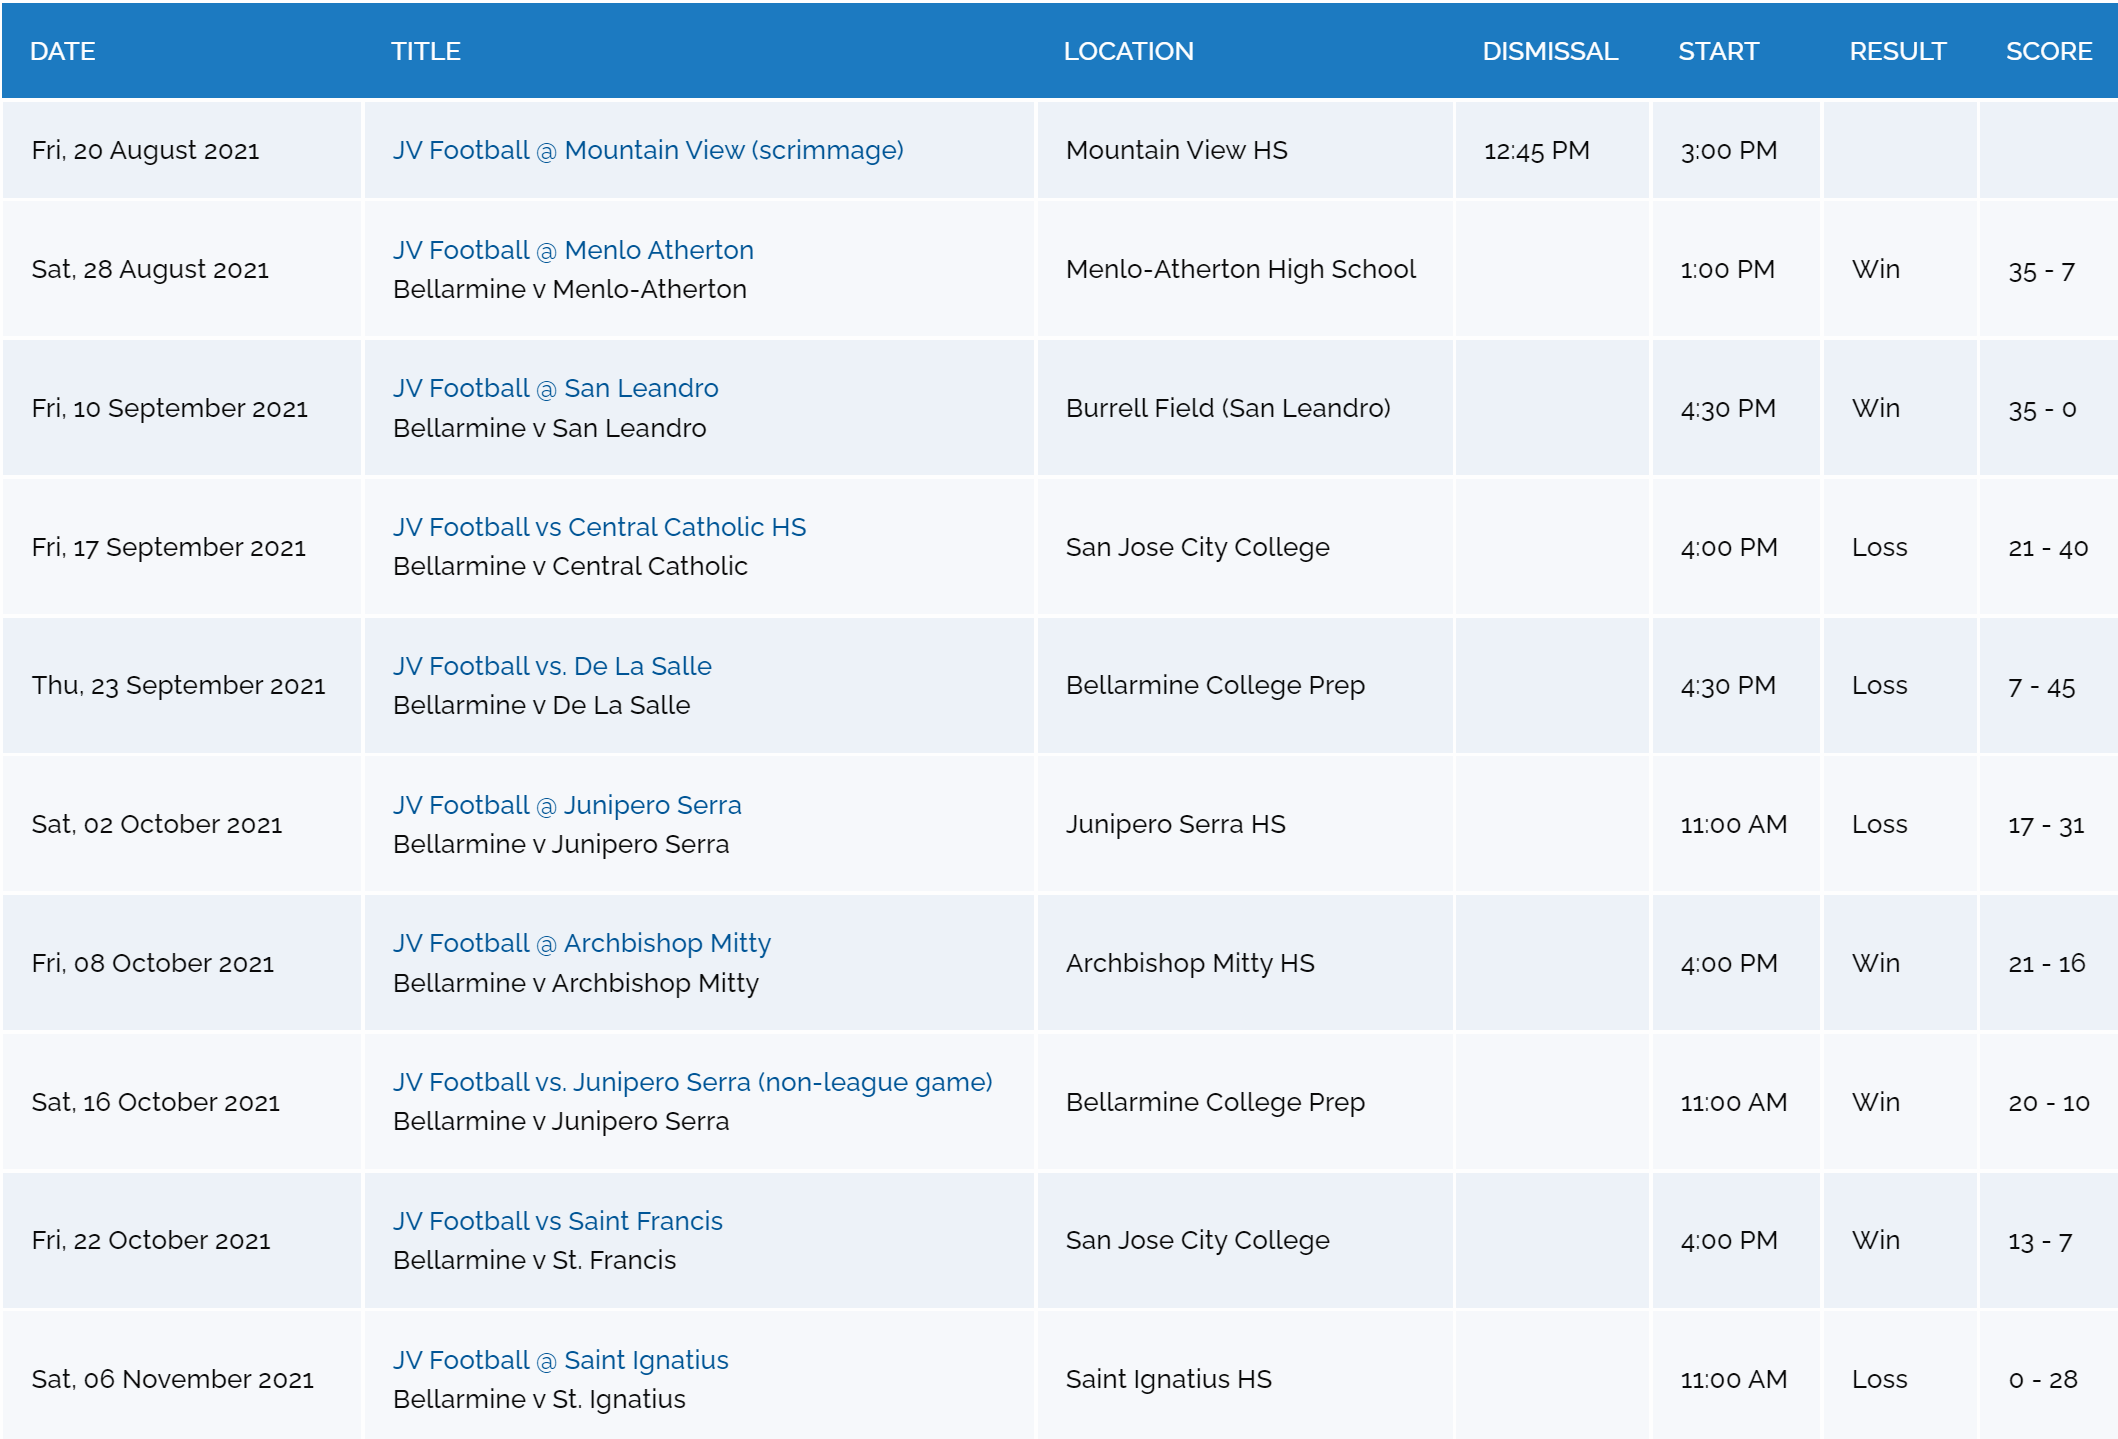Screen dimensions: 2118x1439
Task: Open JV Football vs Saint Francis link
Action: click(x=557, y=1221)
